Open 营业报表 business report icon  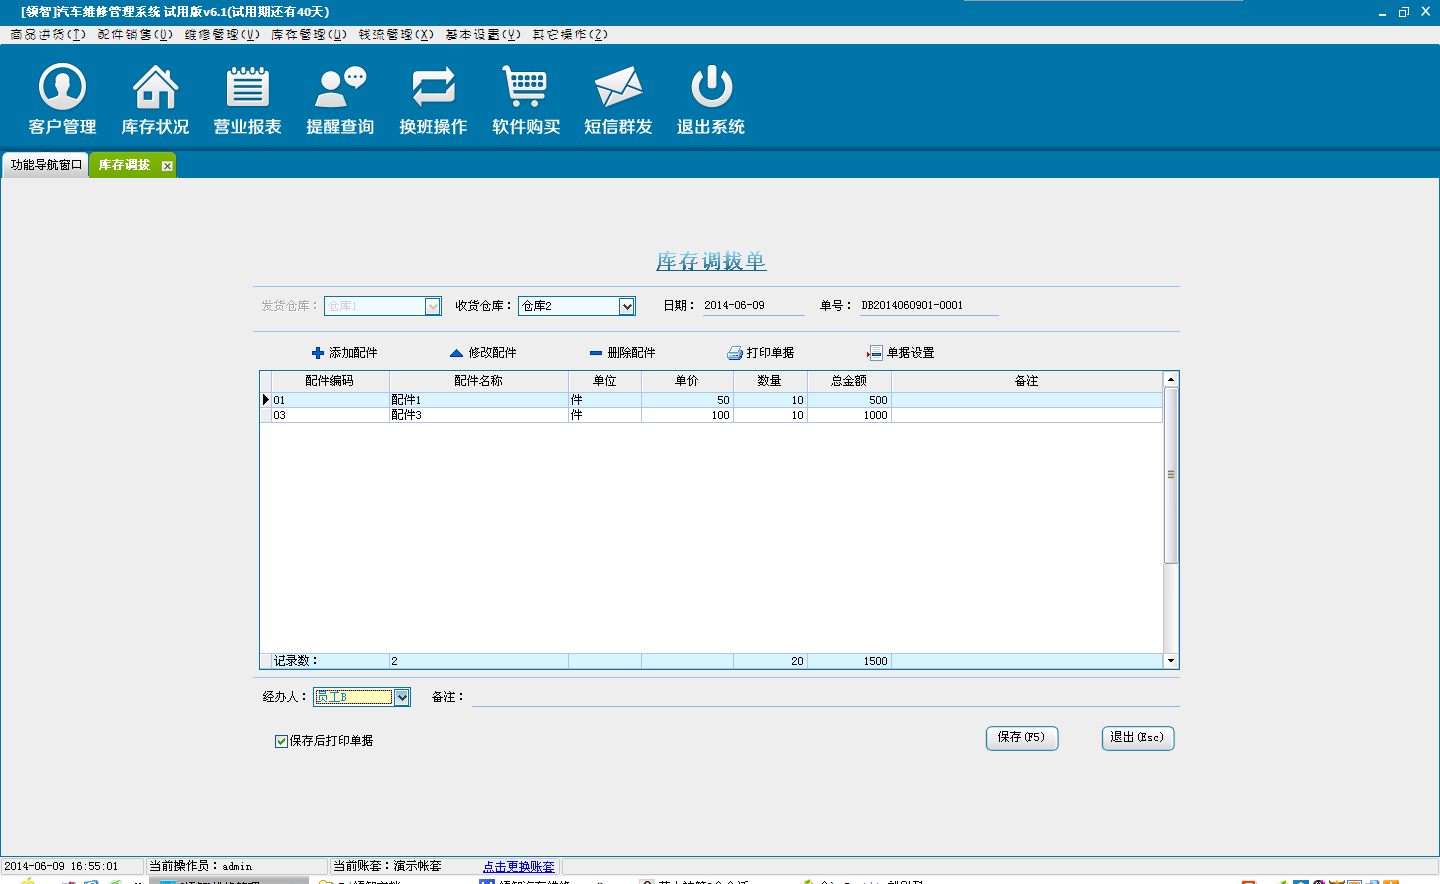[247, 88]
